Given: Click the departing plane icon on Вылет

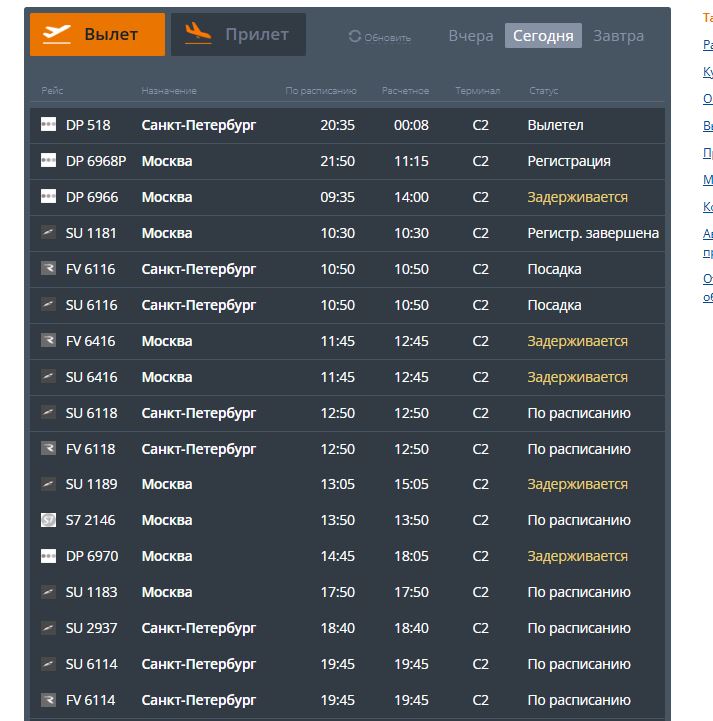Looking at the screenshot, I should point(57,34).
